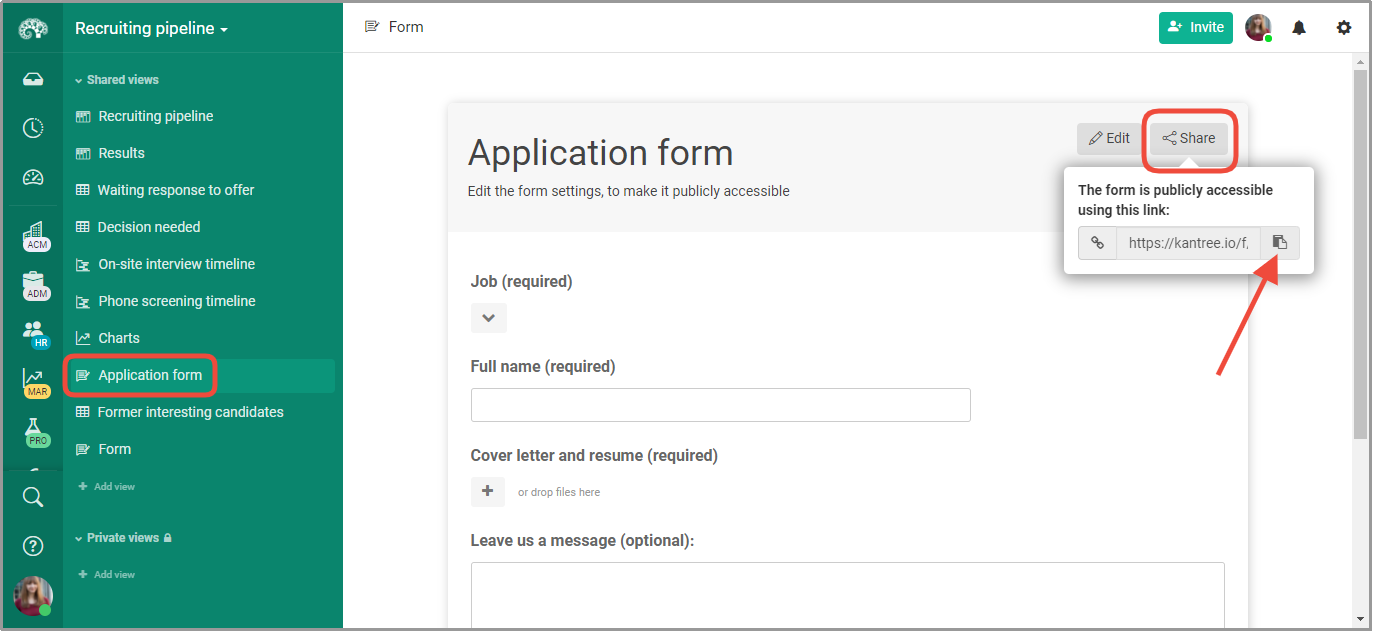The width and height of the screenshot is (1373, 632).
Task: Add view under Private views
Action: coord(107,575)
